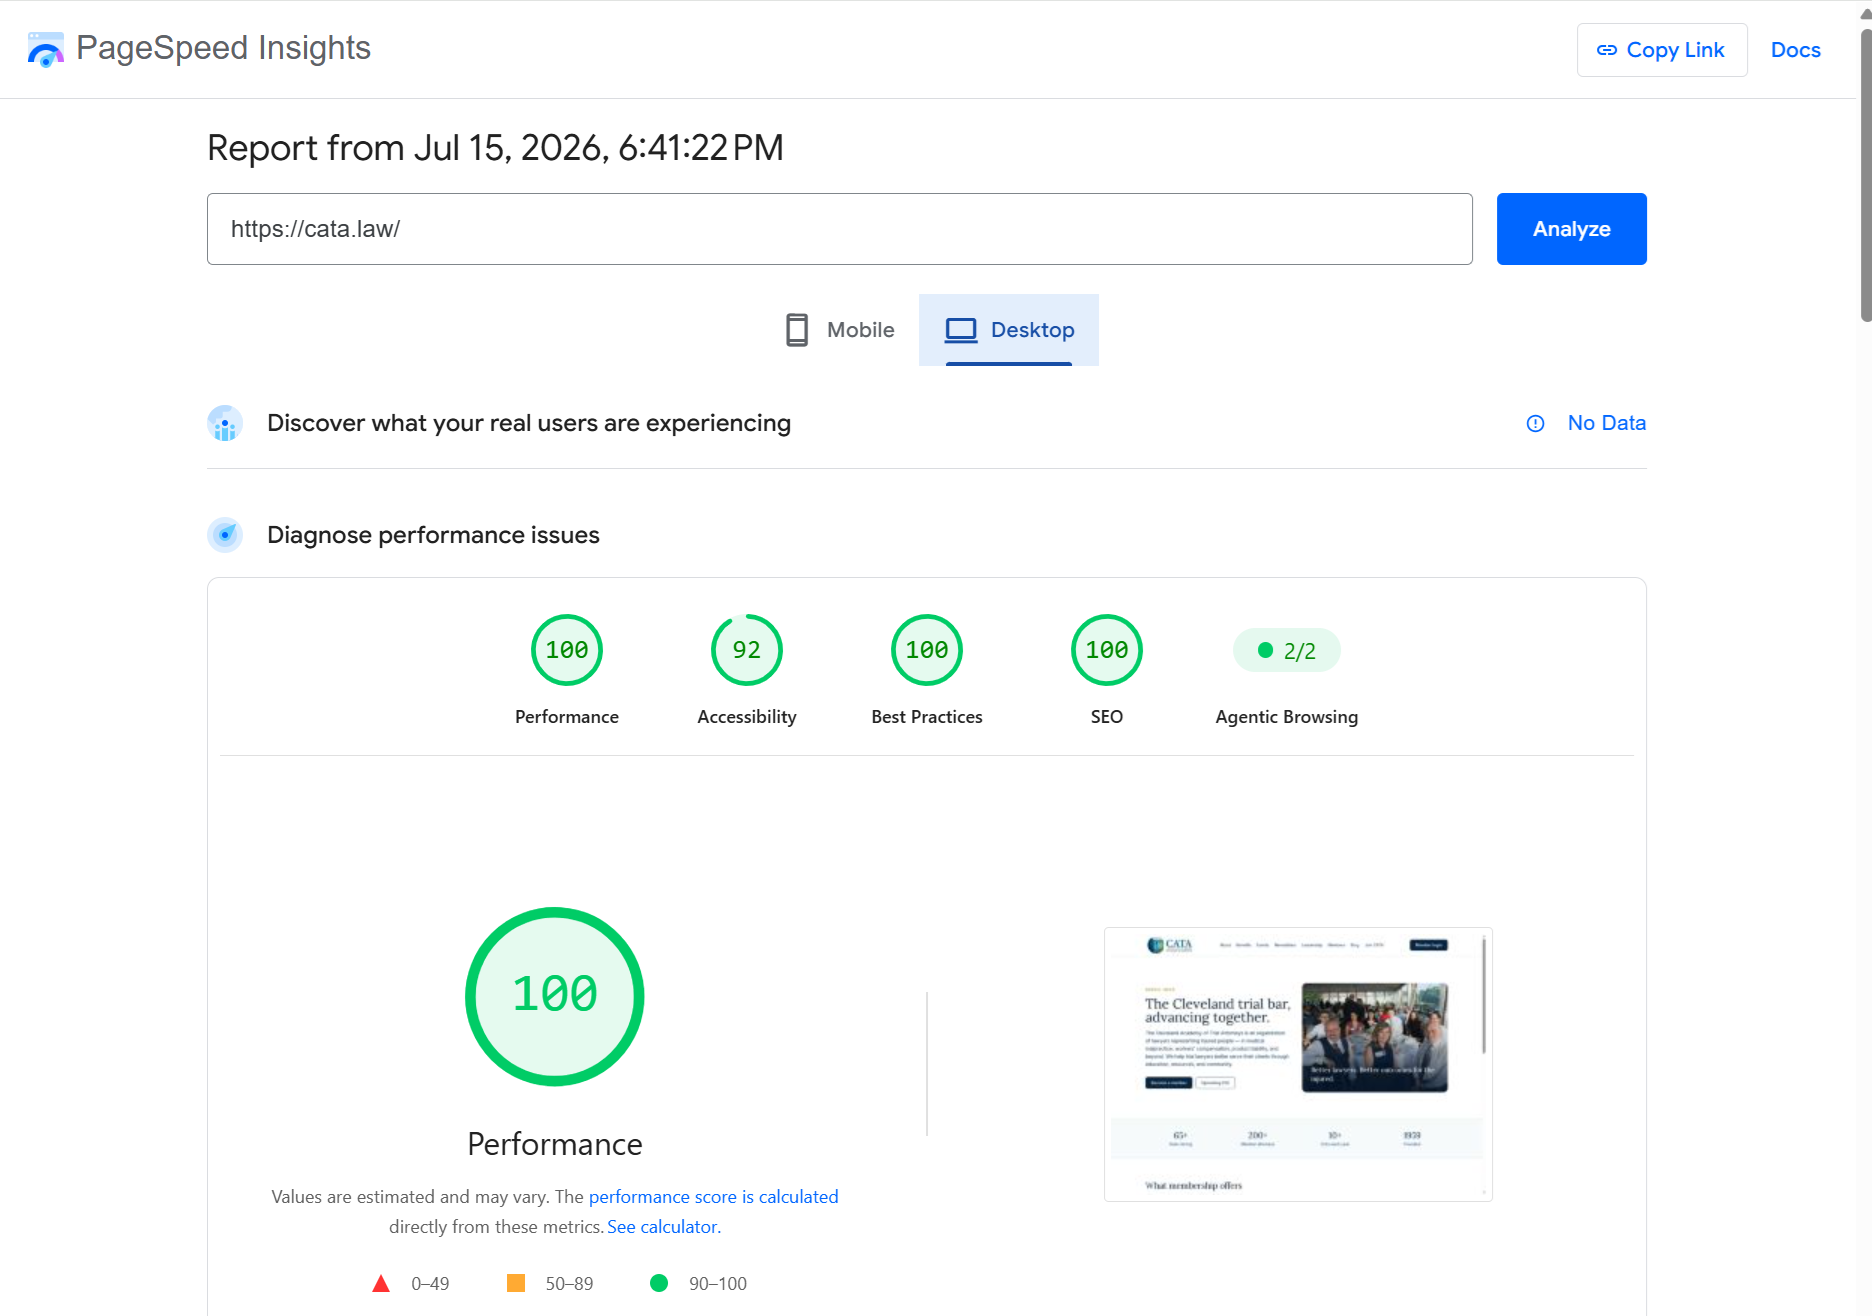Click the red triangle 0–49 legend icon
Image resolution: width=1872 pixels, height=1316 pixels.
381,1283
